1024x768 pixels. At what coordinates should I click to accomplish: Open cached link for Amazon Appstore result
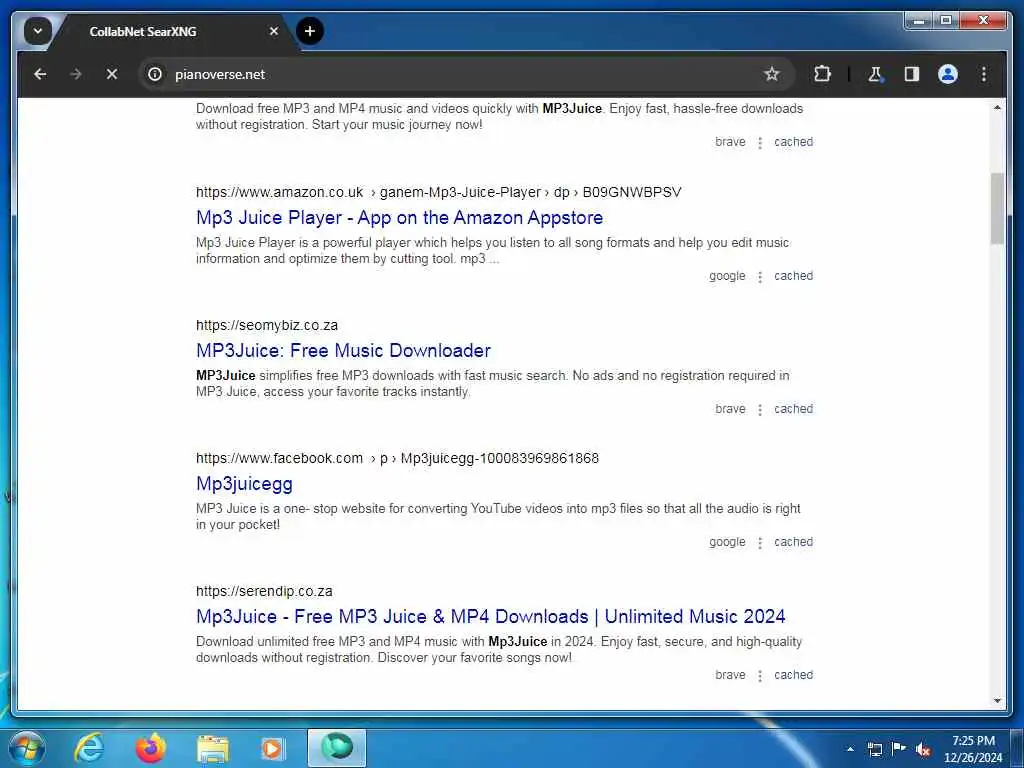[x=793, y=276]
